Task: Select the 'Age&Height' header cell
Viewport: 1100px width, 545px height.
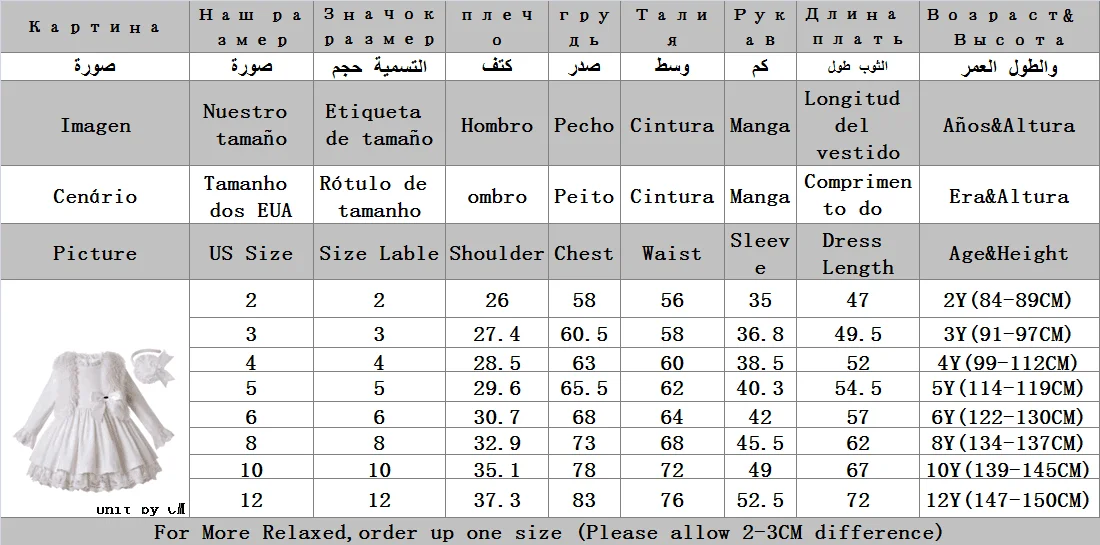Action: [x=1009, y=253]
